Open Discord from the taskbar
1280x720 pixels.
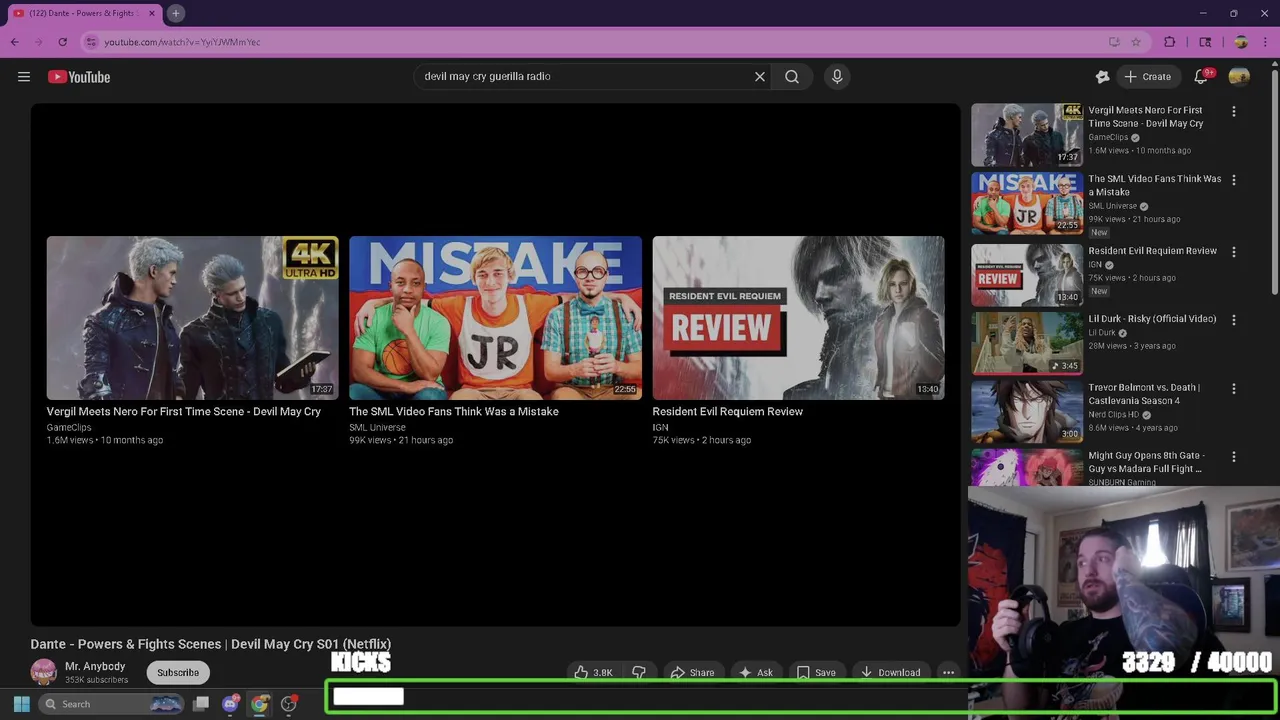[230, 704]
